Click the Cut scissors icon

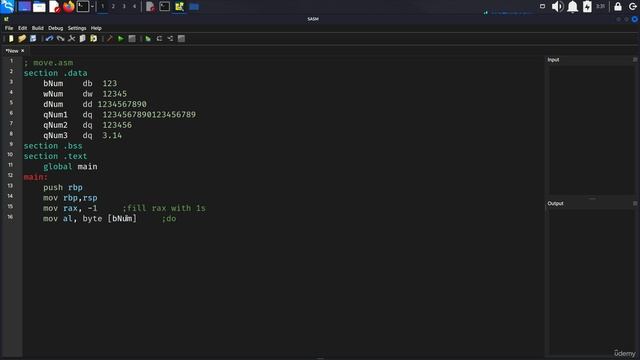[x=71, y=38]
